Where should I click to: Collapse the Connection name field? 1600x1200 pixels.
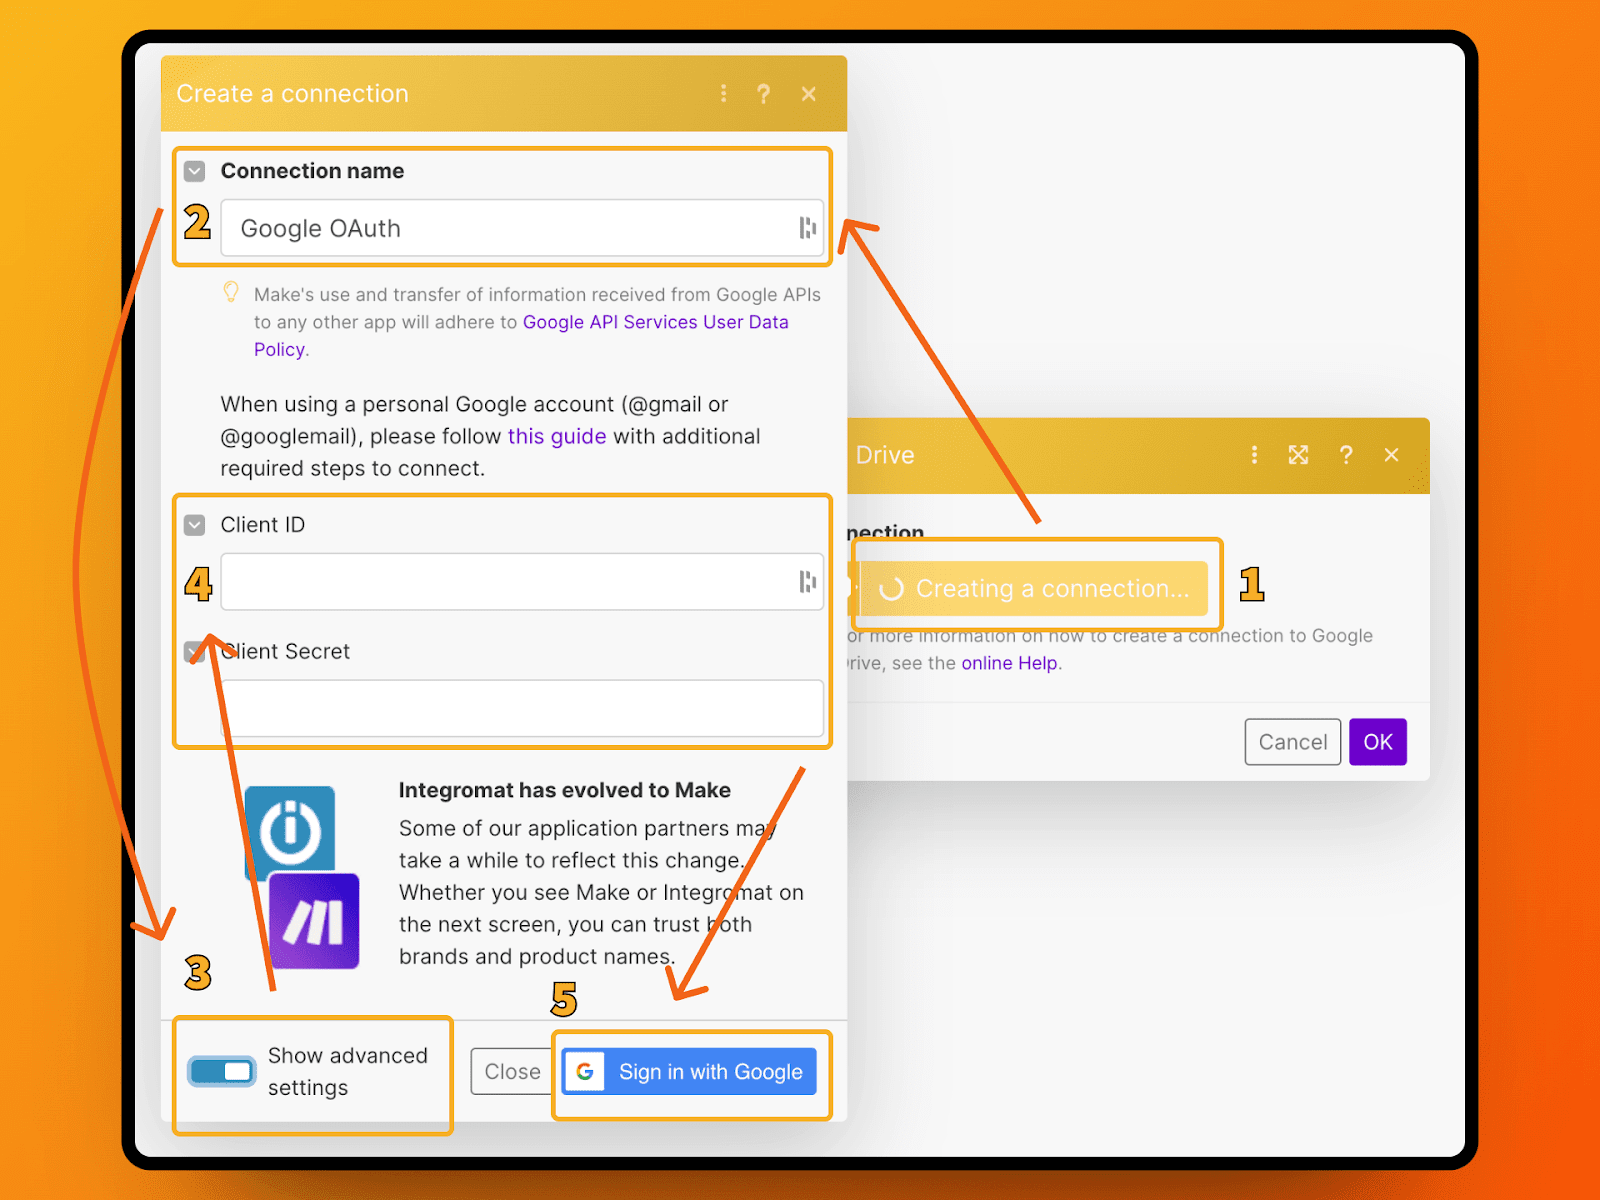point(195,171)
